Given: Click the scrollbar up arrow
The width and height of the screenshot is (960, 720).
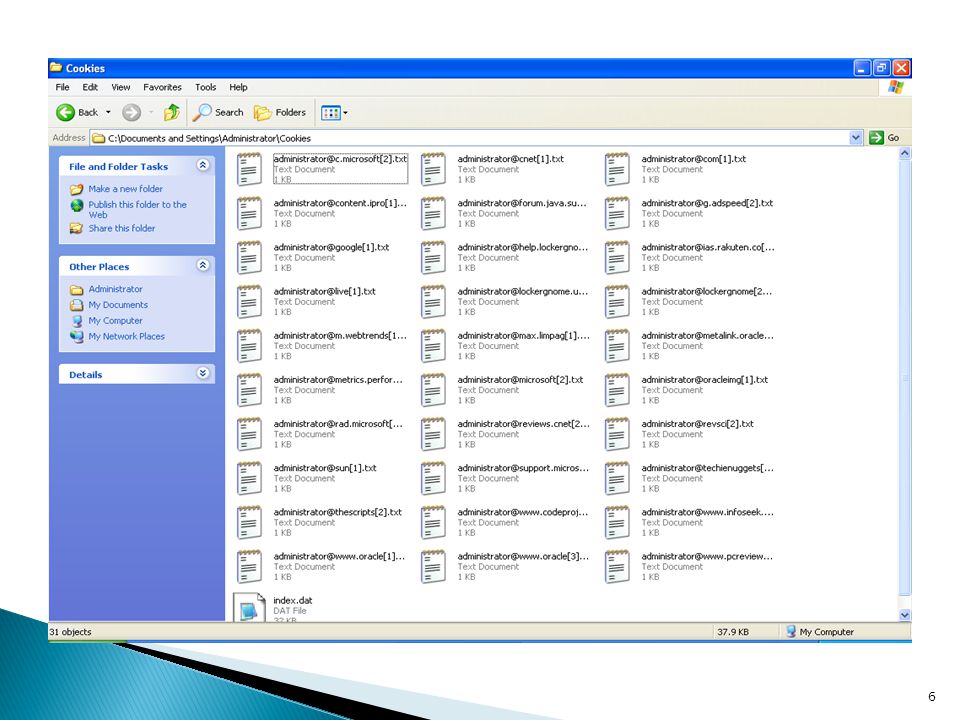Looking at the screenshot, I should (x=905, y=154).
